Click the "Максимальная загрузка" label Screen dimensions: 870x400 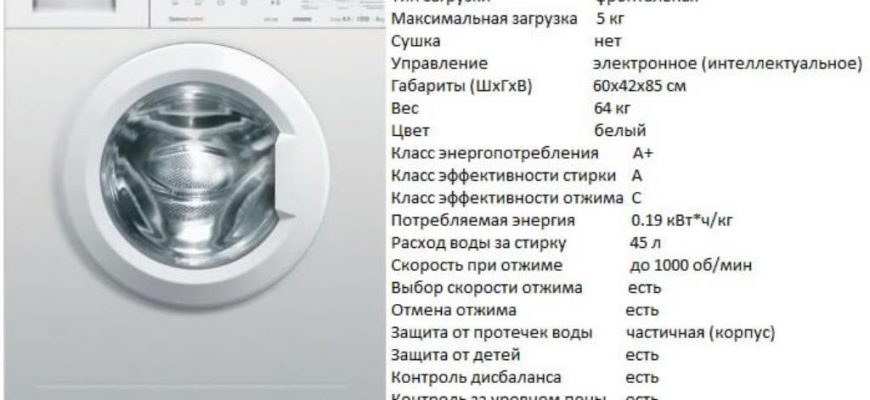(470, 19)
